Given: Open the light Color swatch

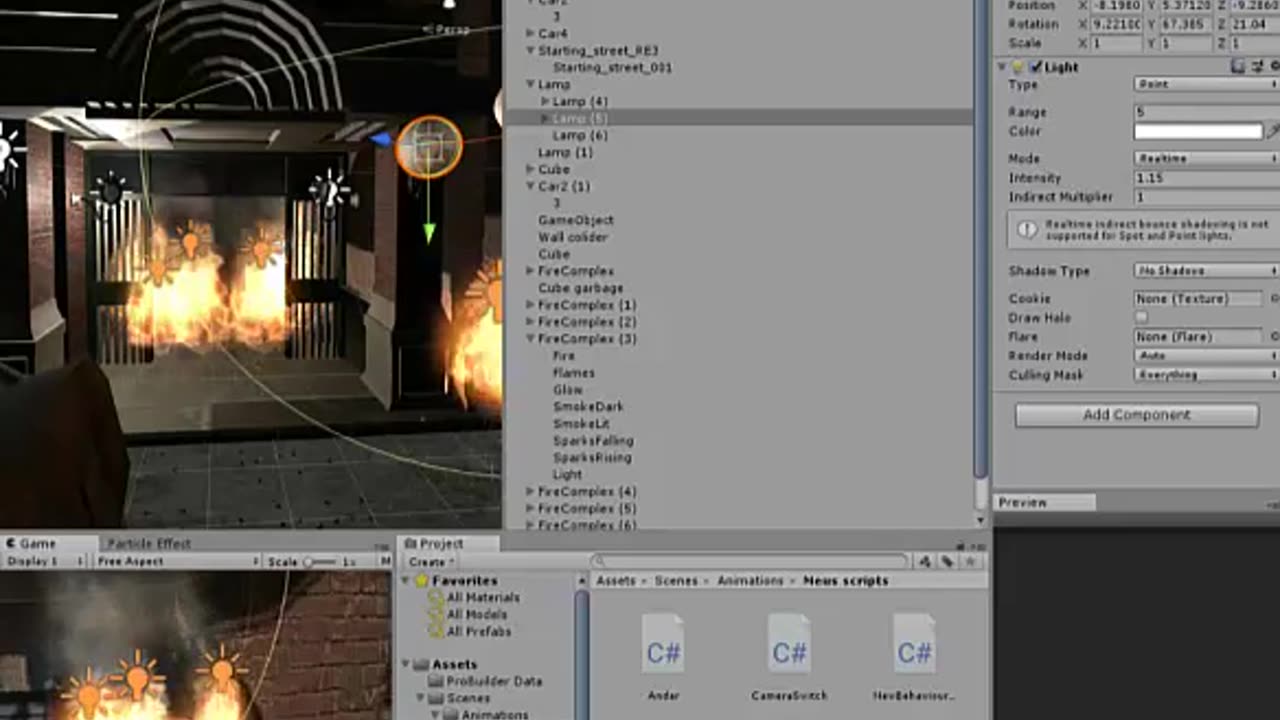Looking at the screenshot, I should tap(1198, 131).
